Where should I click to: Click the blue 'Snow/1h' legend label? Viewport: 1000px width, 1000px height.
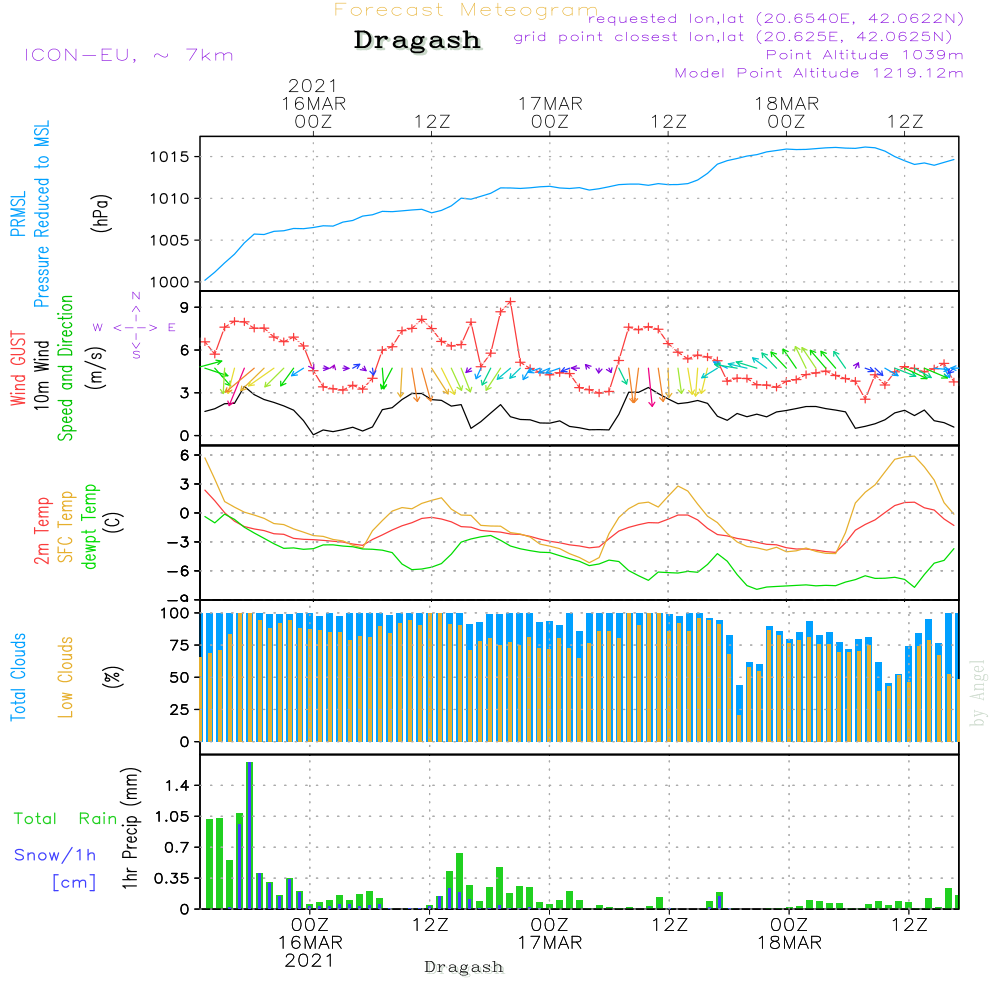click(55, 855)
